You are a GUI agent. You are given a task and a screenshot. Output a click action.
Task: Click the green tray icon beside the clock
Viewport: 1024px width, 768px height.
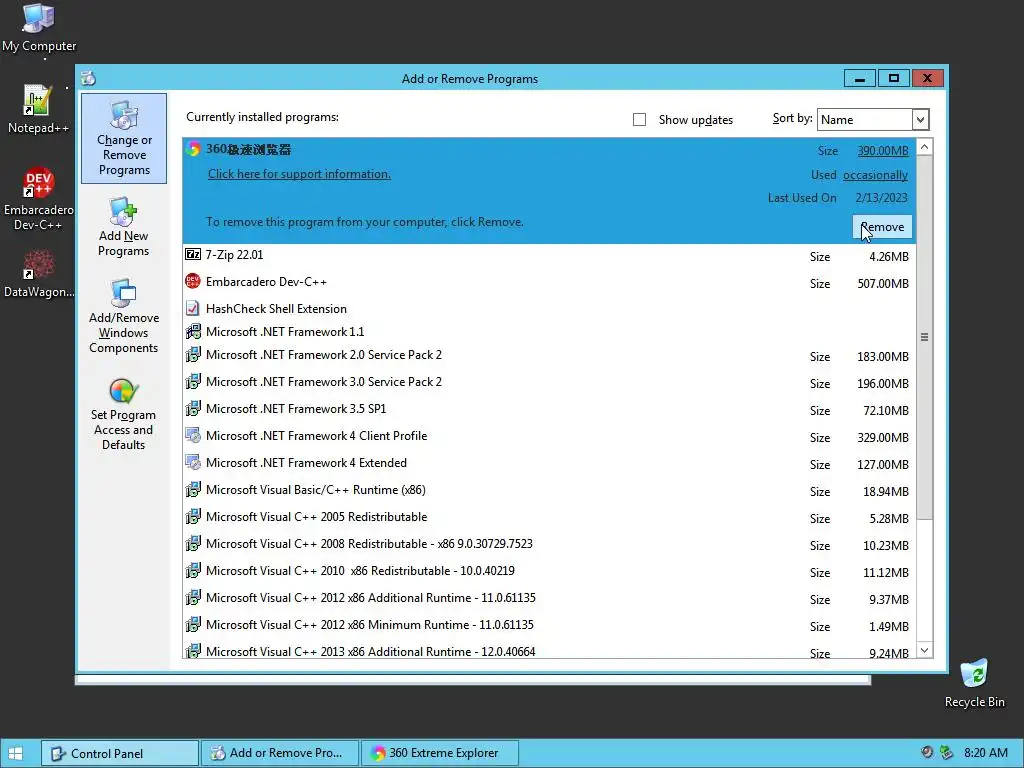pyautogui.click(x=946, y=752)
